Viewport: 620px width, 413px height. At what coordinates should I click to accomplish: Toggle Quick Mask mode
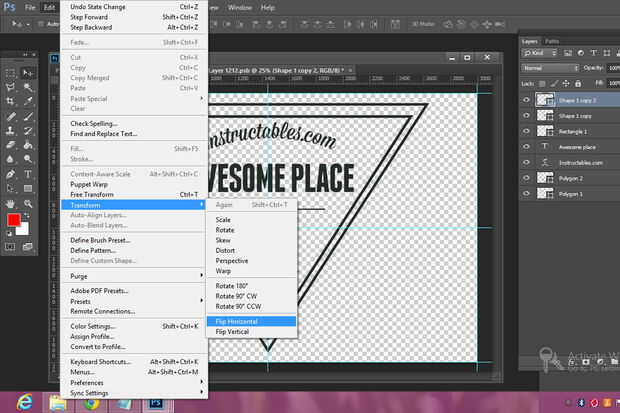tap(10, 247)
